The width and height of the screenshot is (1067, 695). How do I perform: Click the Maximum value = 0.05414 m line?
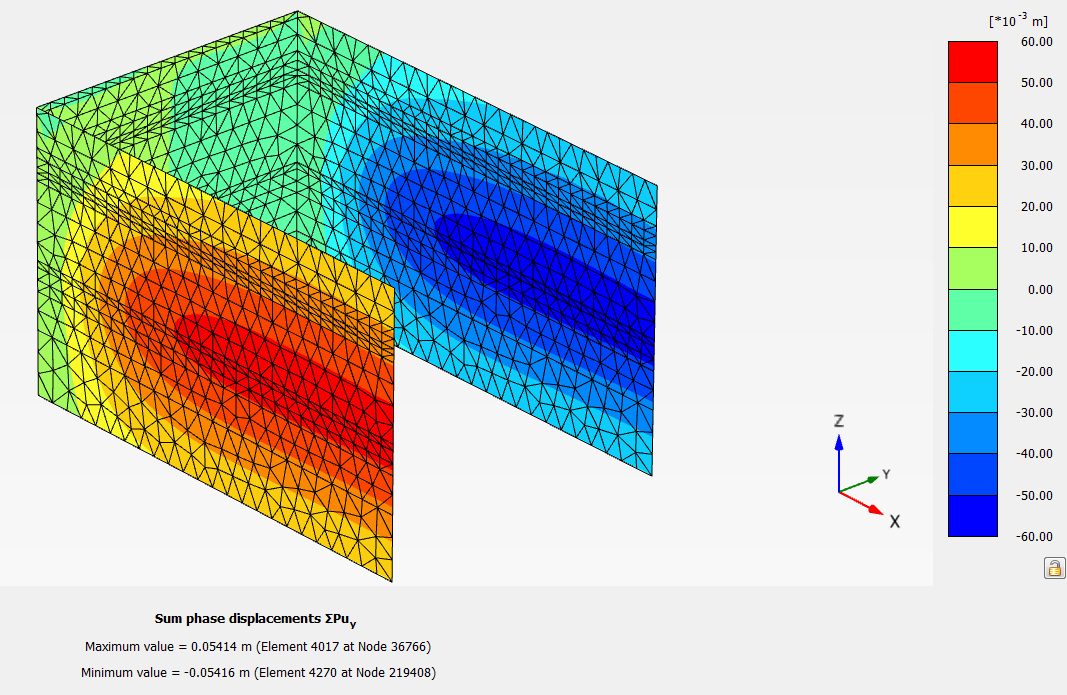[258, 647]
